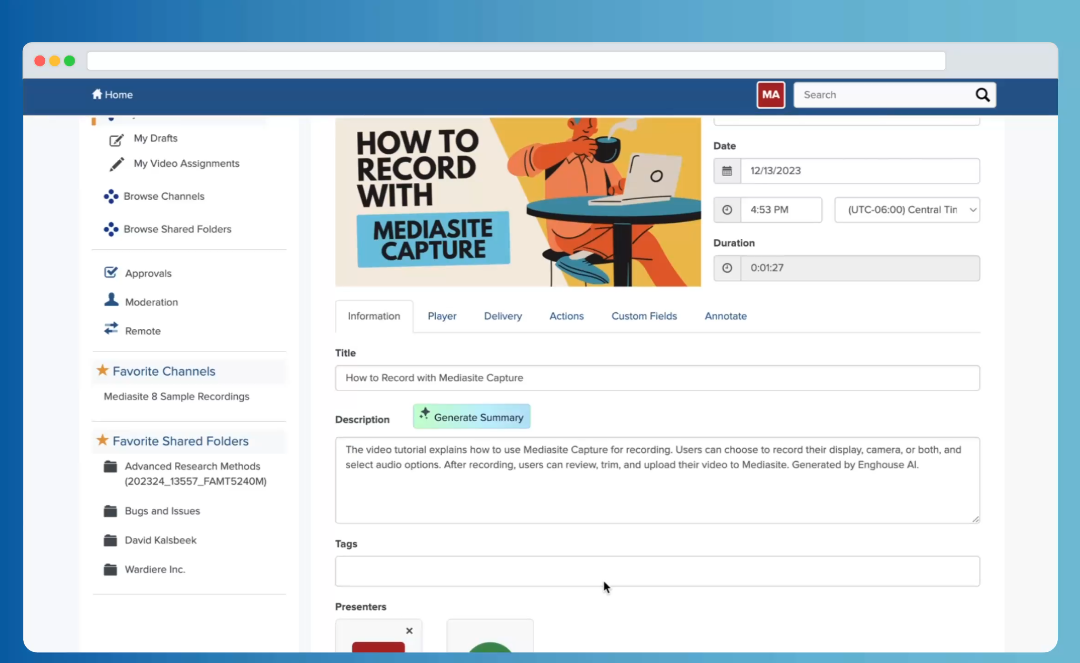
Task: Click the clock icon beside Duration
Action: [727, 268]
